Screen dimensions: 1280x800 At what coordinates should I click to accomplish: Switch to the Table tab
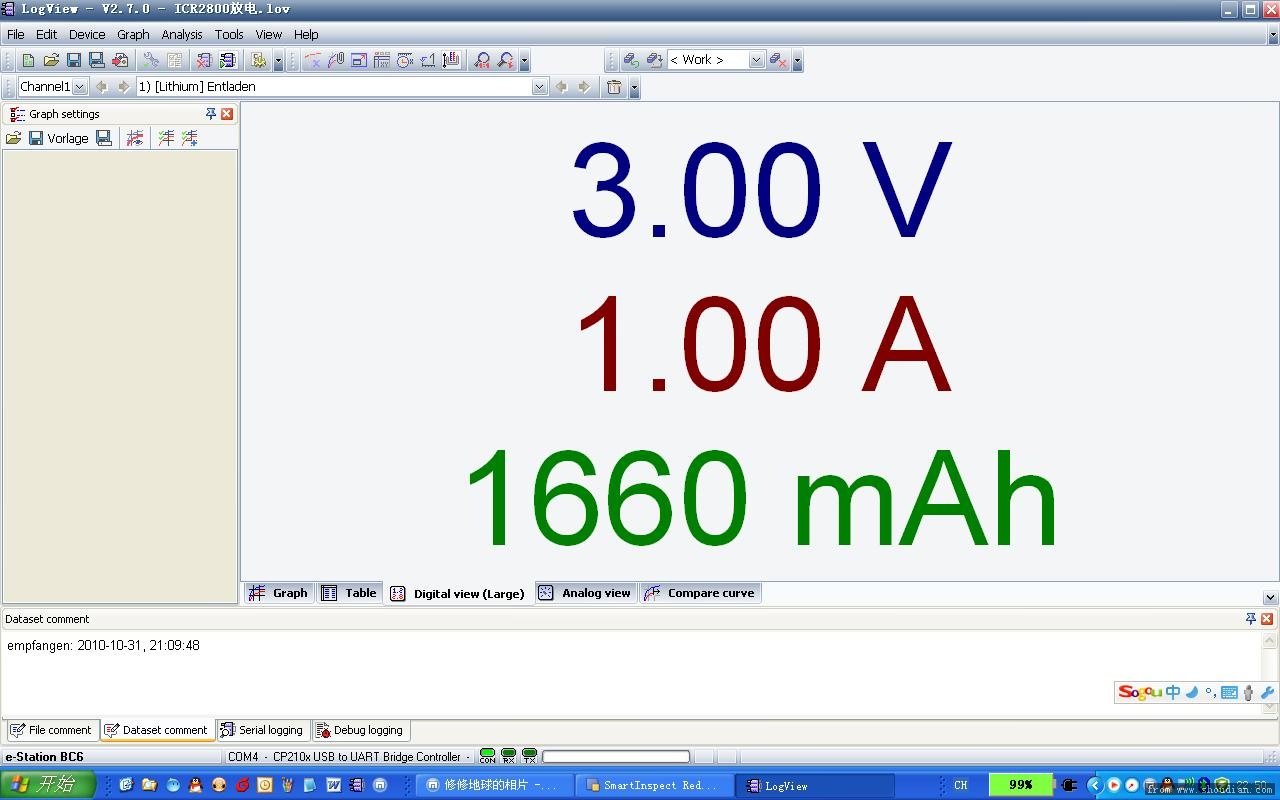349,593
